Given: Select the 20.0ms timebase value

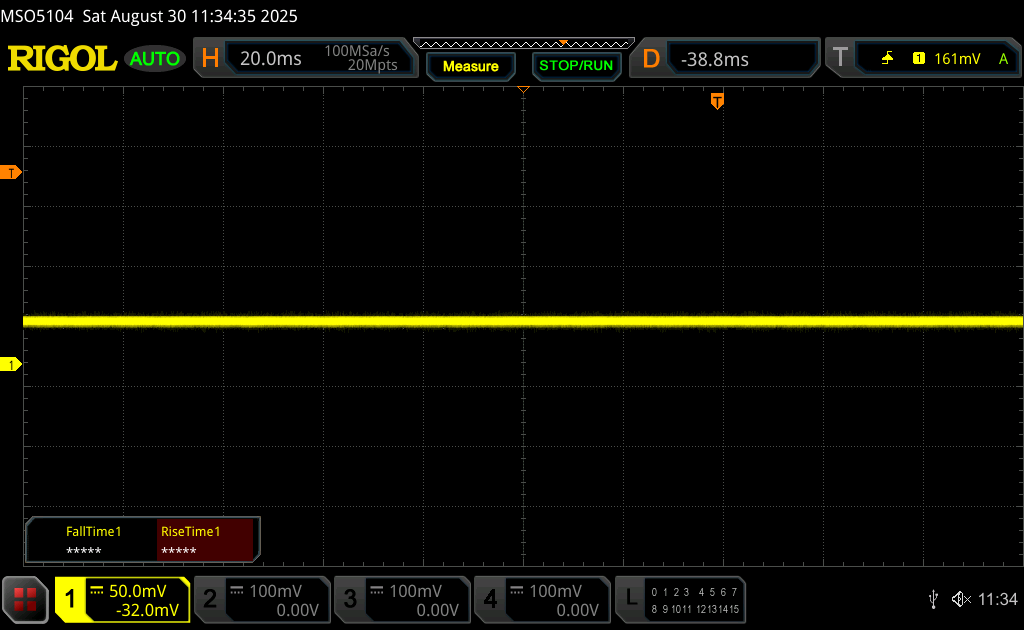Looking at the screenshot, I should coord(270,59).
